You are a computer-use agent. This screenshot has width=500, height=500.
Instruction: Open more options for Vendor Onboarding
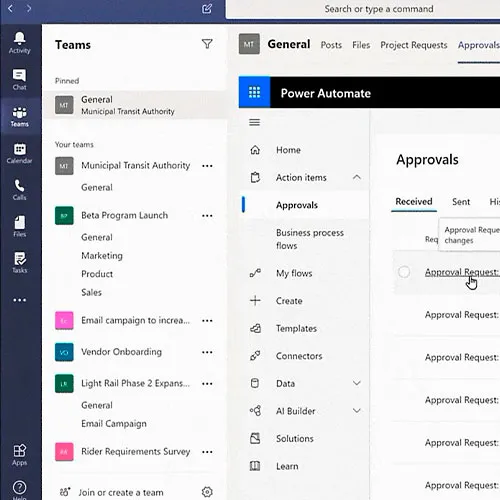click(x=207, y=352)
